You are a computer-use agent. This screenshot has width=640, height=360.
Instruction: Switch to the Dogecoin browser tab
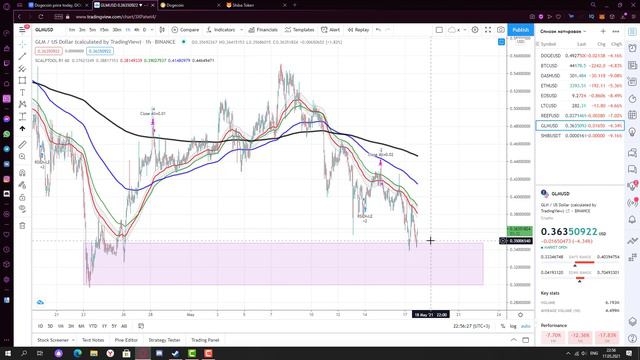(191, 5)
